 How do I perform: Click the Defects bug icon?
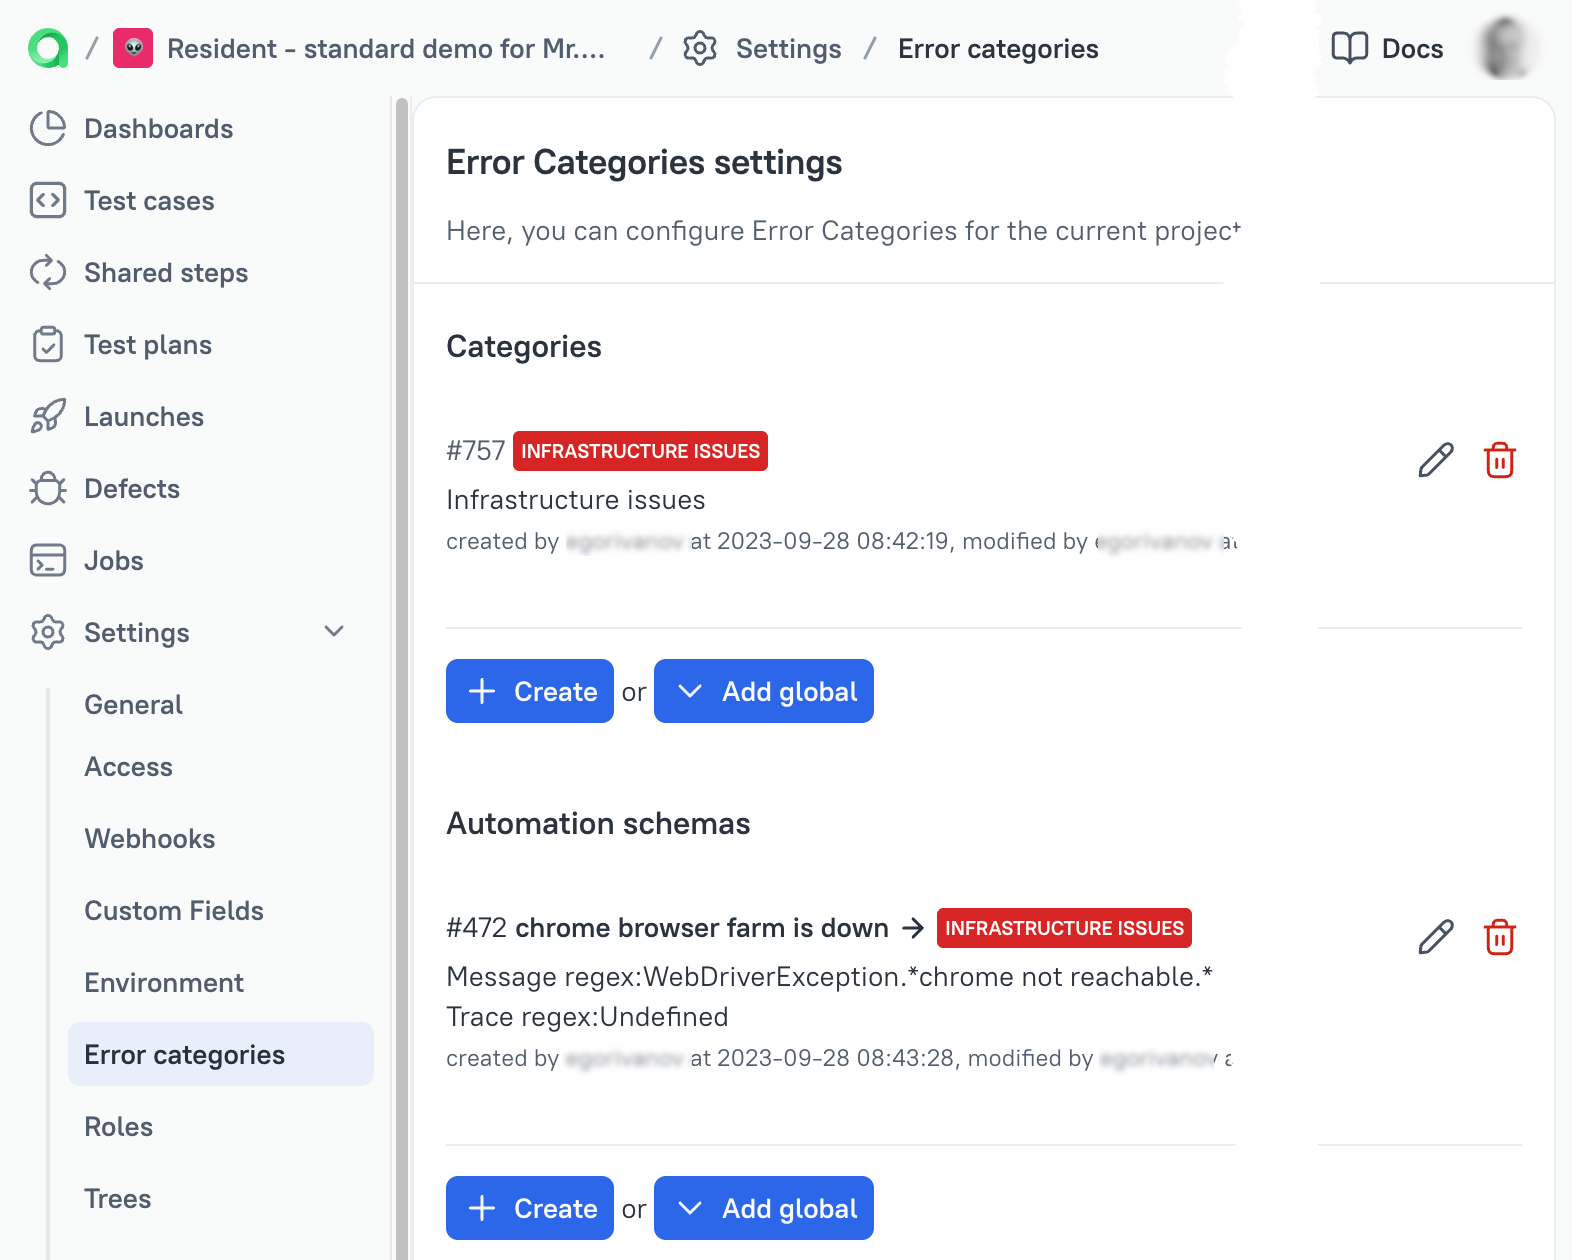coord(48,489)
